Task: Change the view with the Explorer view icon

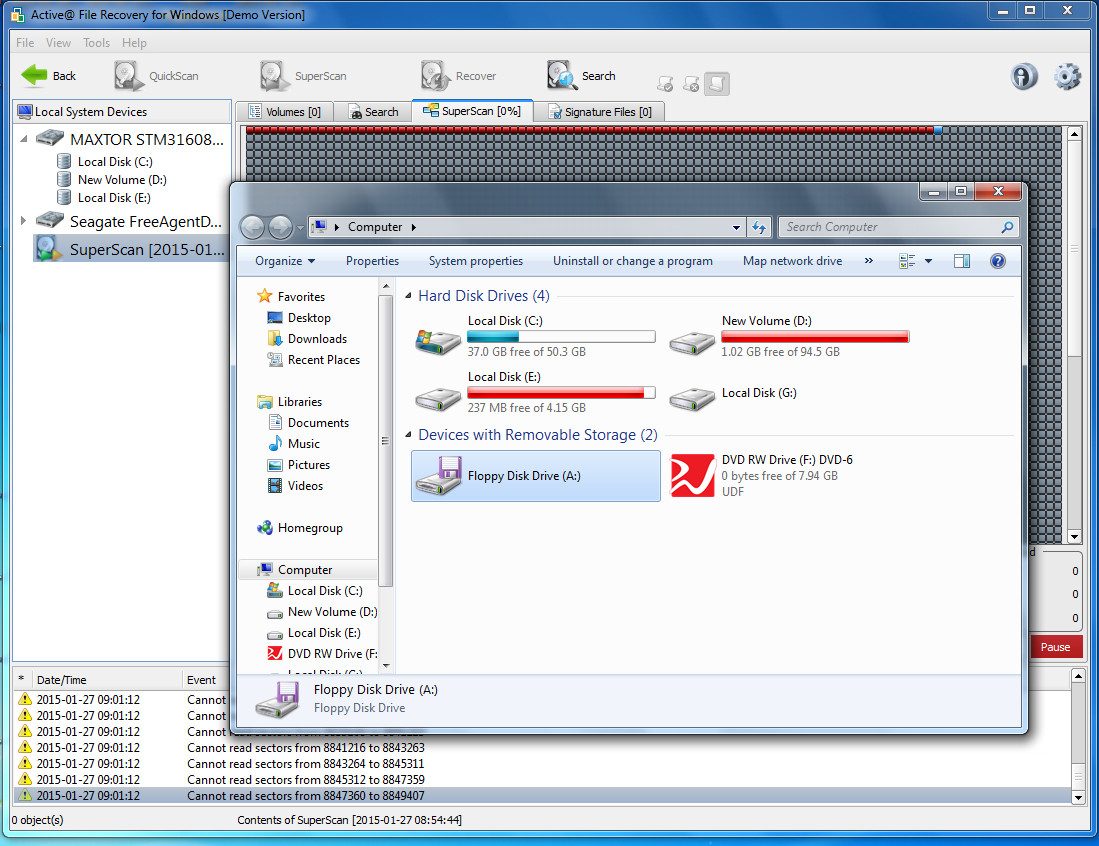Action: [907, 261]
